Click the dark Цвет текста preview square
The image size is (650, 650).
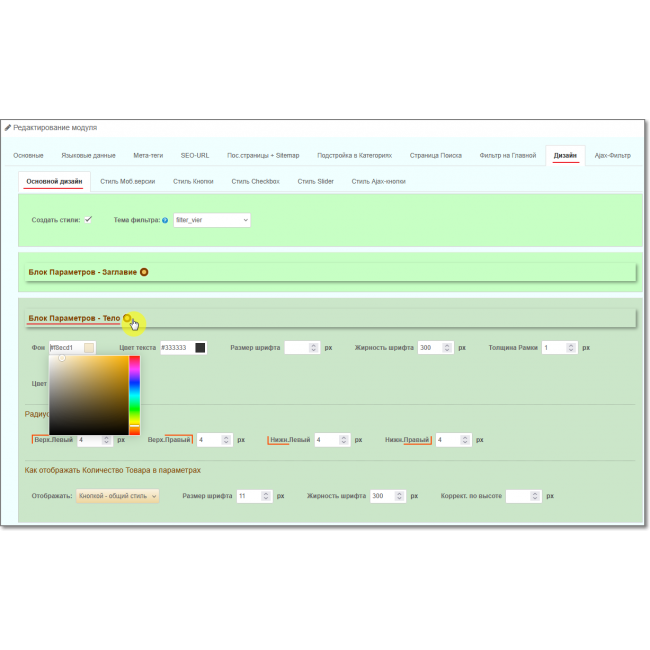click(x=200, y=348)
